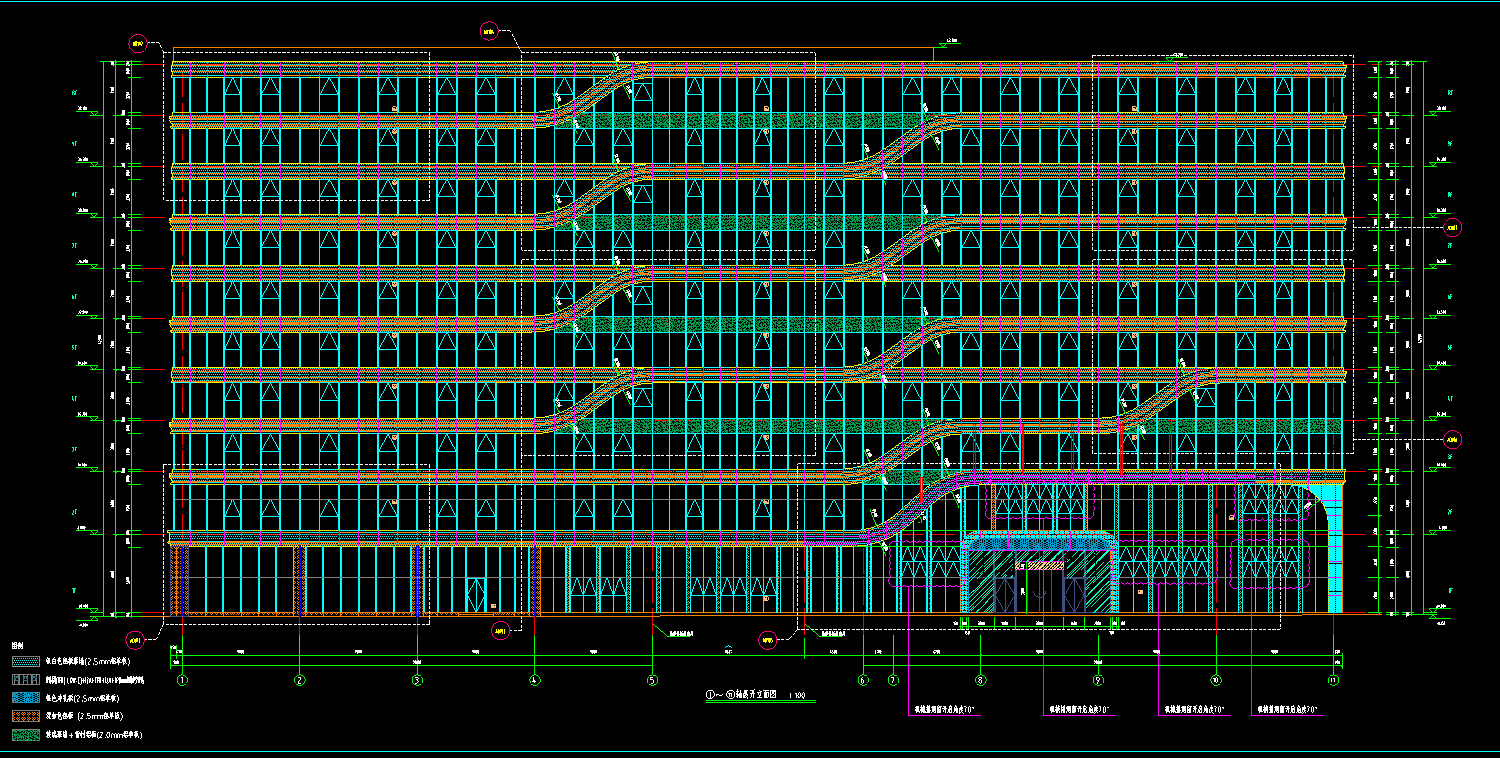Image resolution: width=1500 pixels, height=758 pixels.
Task: Select the legend heading "图例"
Action: [x=15, y=647]
